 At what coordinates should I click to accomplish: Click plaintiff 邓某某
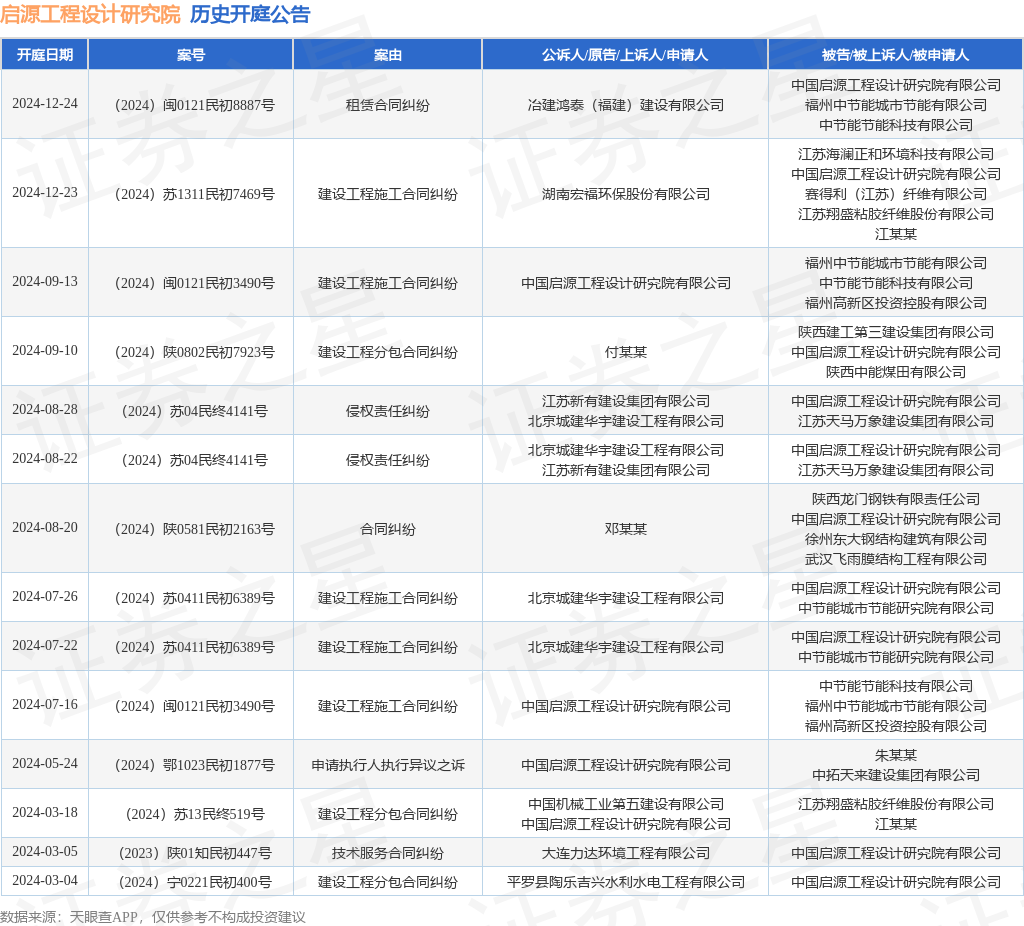coord(626,529)
